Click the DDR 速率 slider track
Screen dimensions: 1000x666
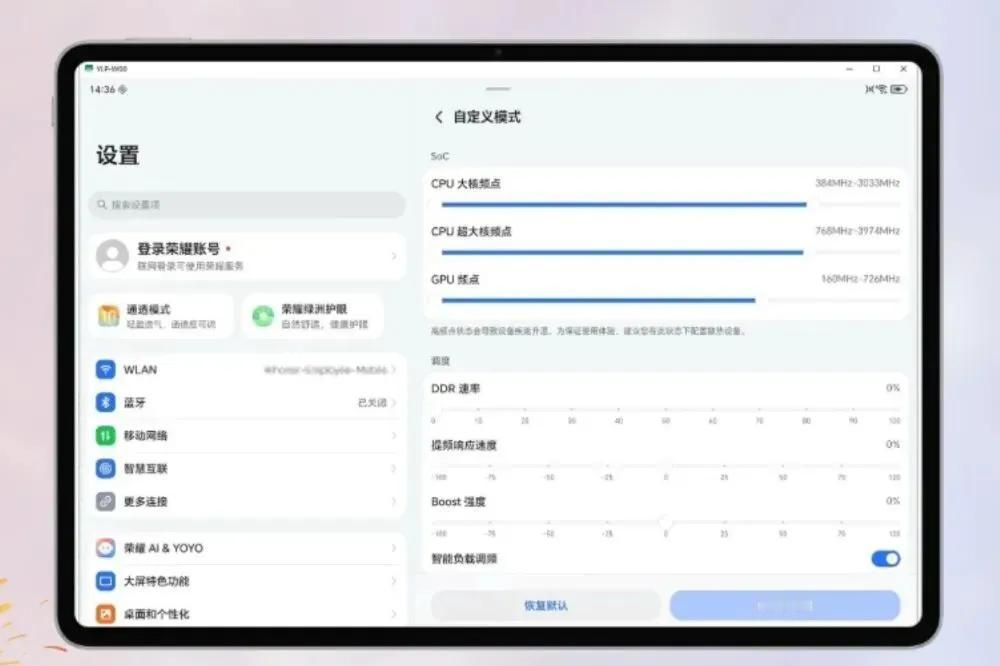point(664,408)
